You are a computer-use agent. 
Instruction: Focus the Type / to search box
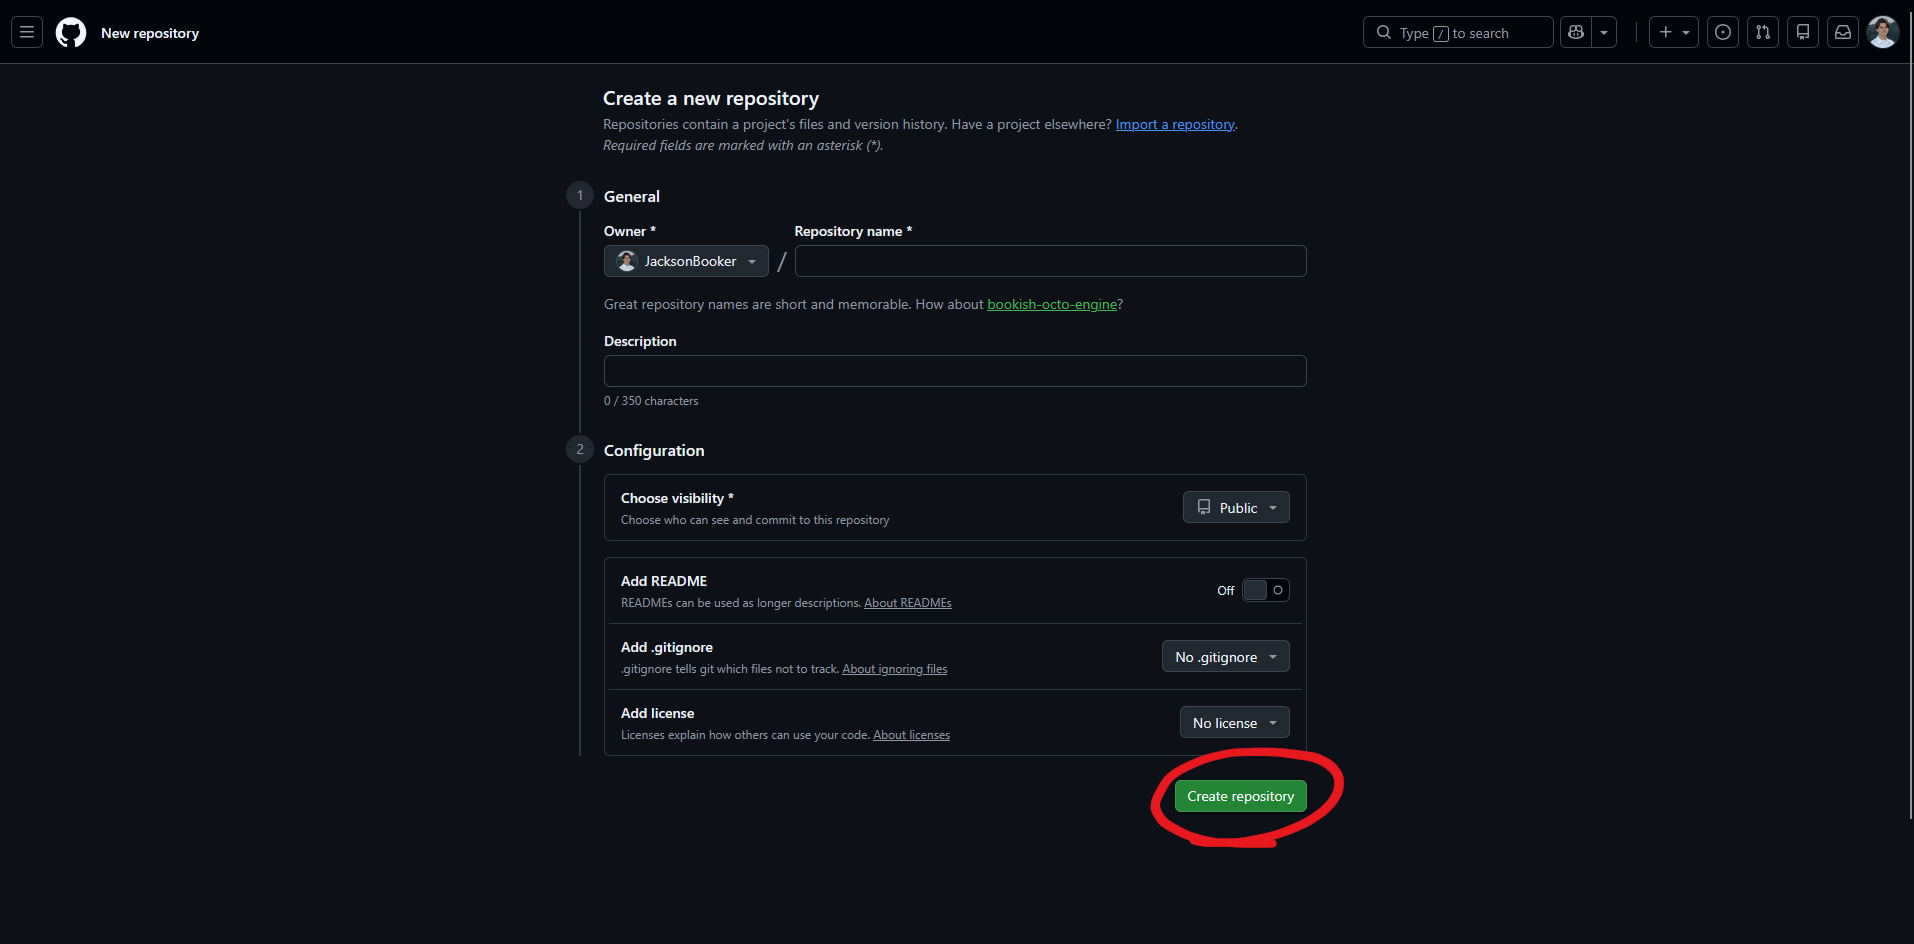(x=1458, y=33)
